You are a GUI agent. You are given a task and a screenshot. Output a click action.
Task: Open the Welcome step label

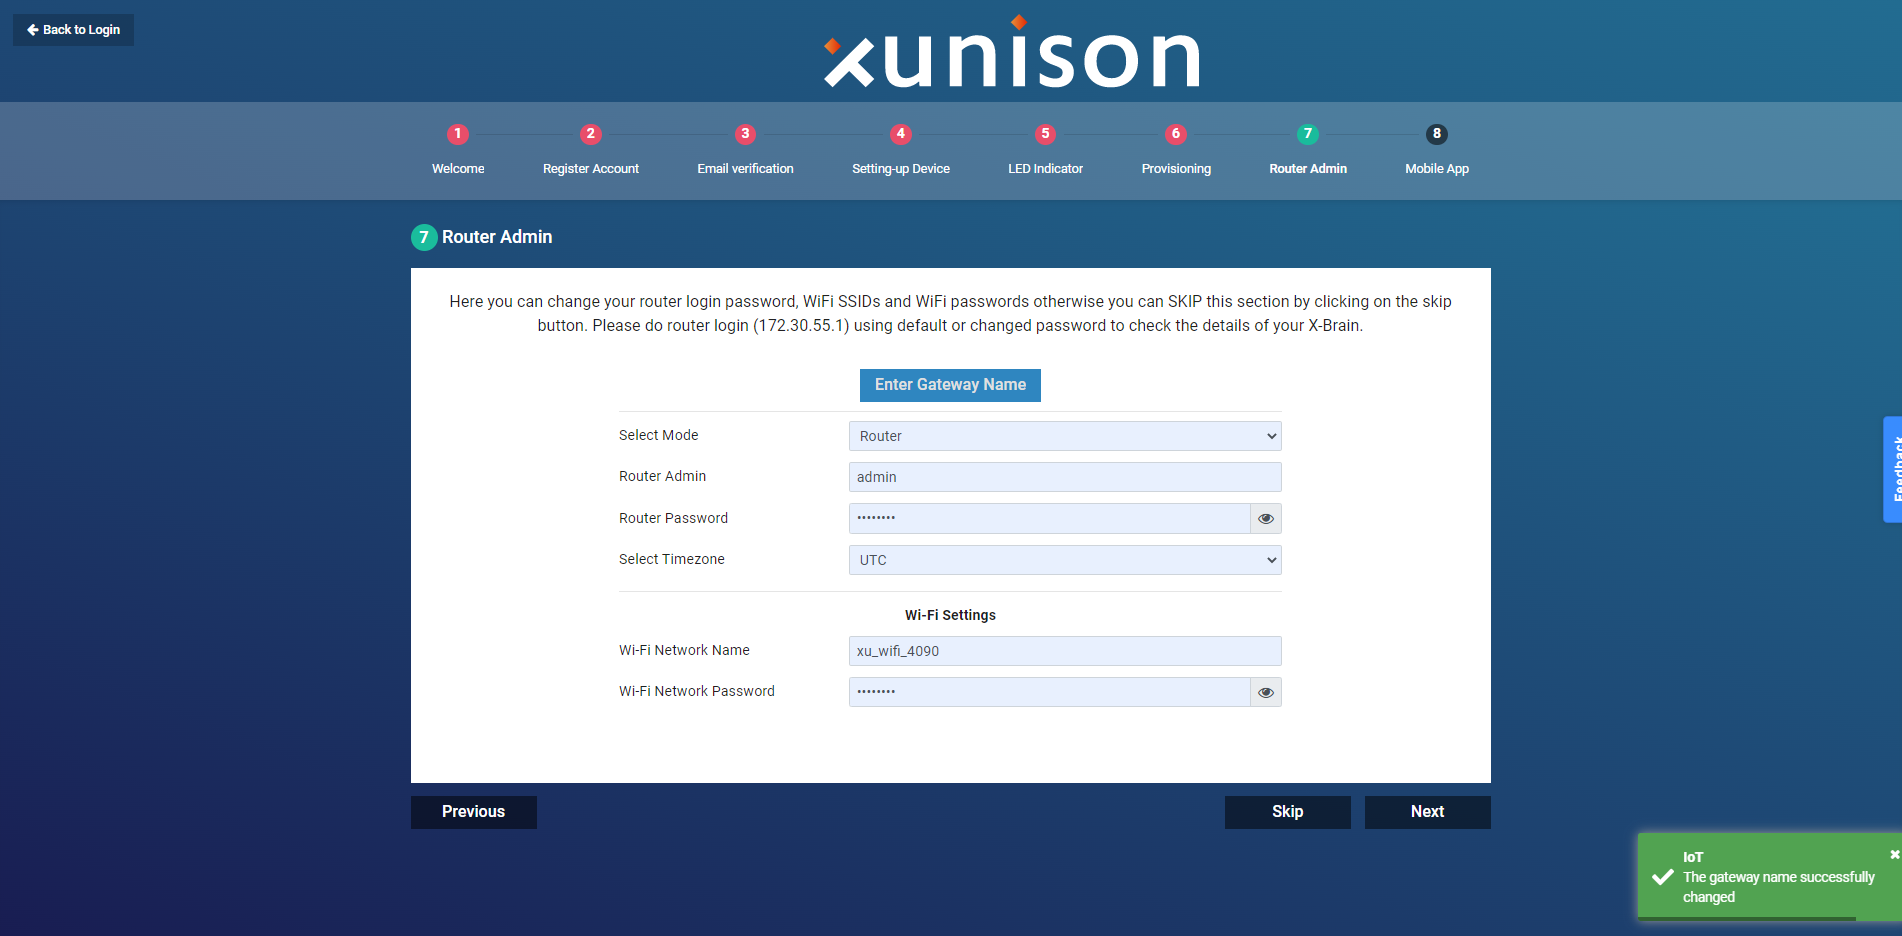[x=458, y=169]
